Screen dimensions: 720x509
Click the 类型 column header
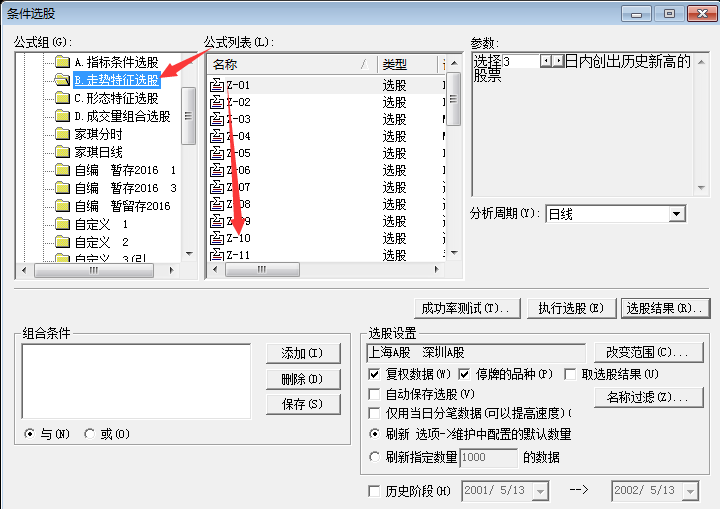(x=405, y=64)
